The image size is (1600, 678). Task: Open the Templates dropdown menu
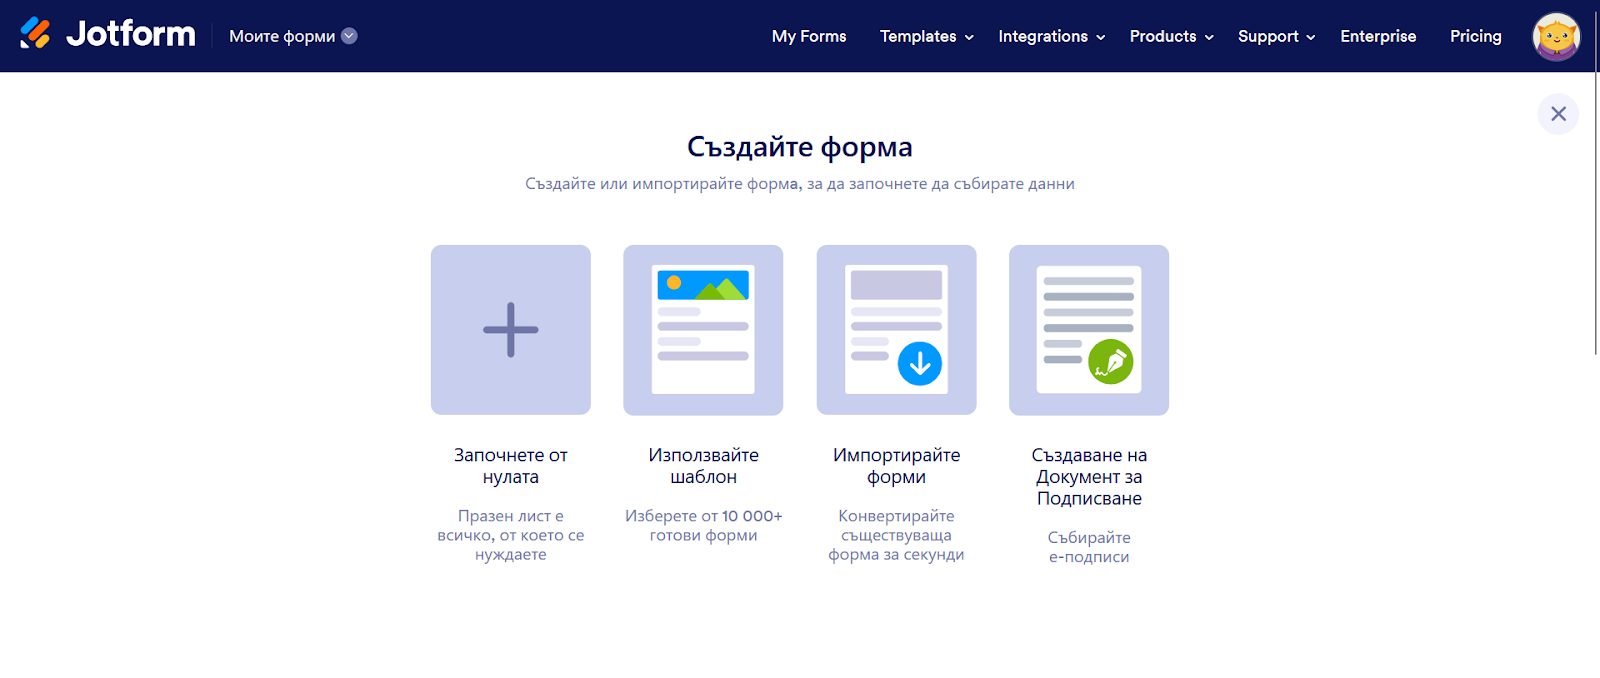926,36
